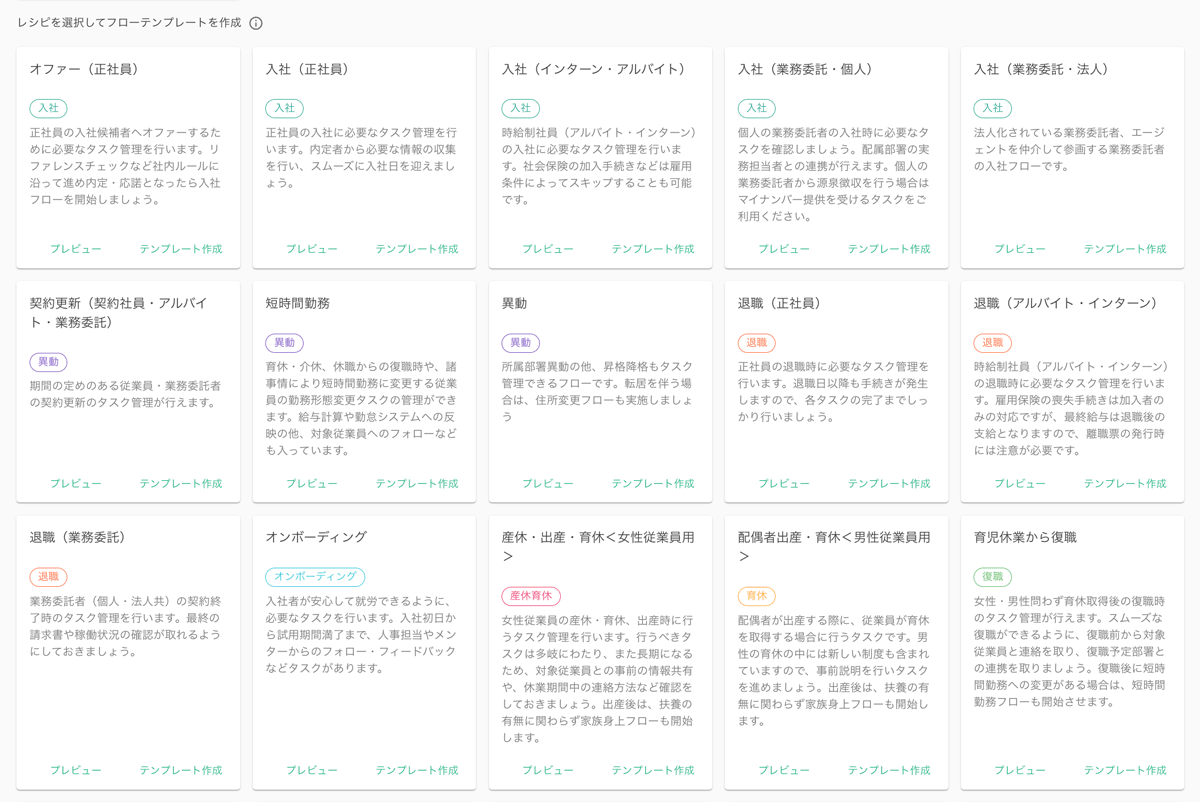This screenshot has width=1200, height=802.
Task: Click the 産休育休 tag chip
Action: 531,596
